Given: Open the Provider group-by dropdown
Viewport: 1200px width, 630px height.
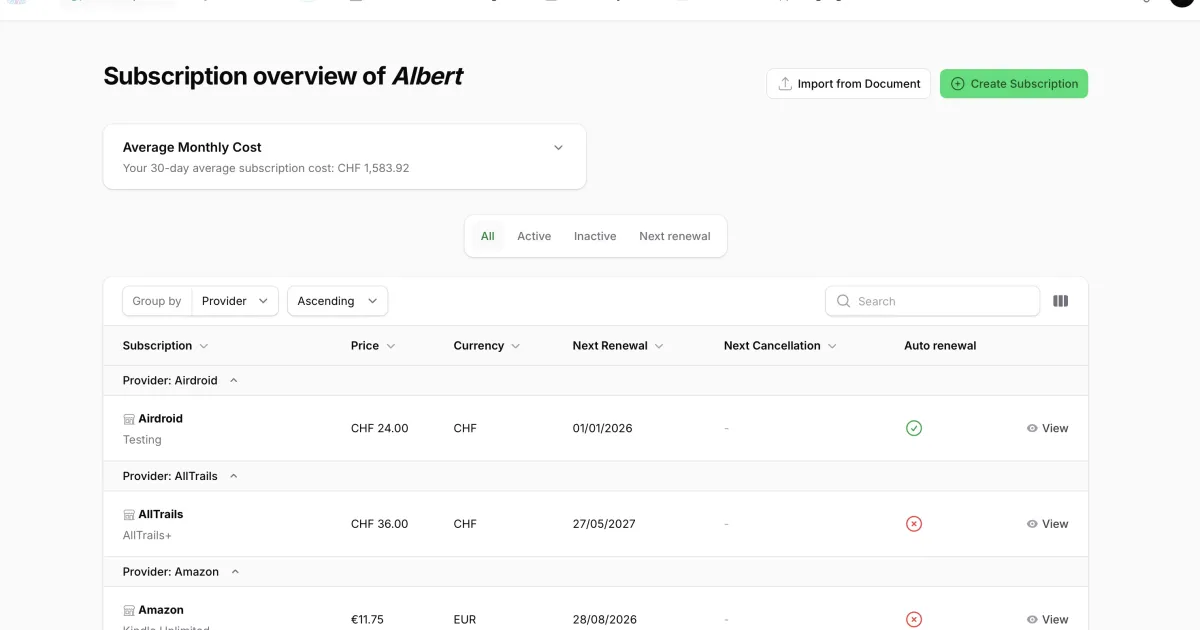Looking at the screenshot, I should (235, 301).
